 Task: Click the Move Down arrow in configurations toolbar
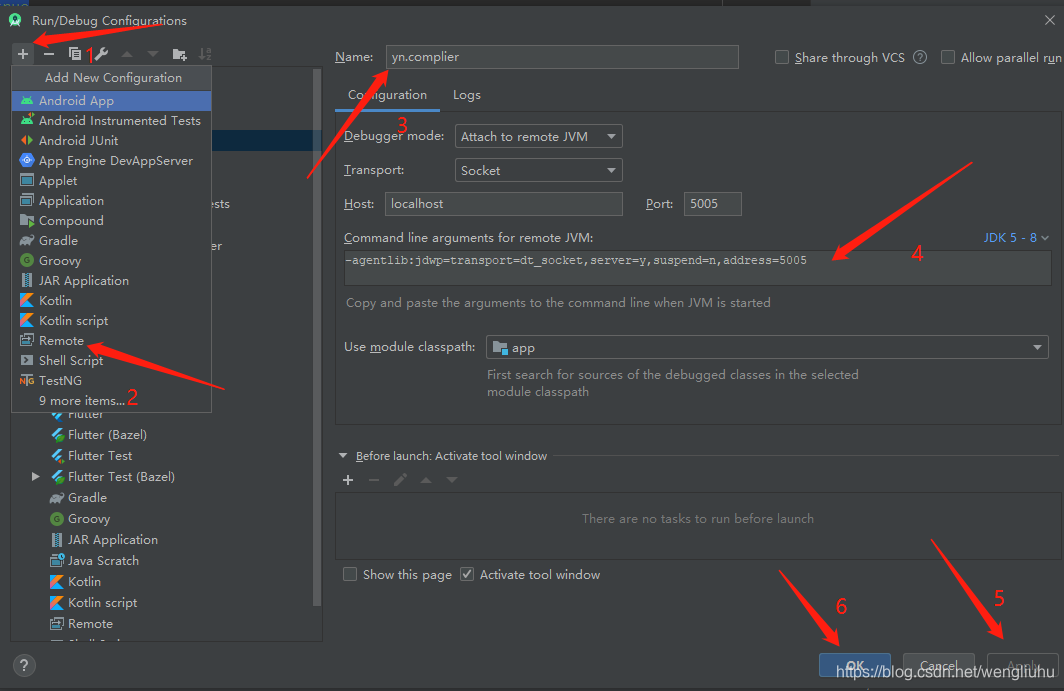(x=153, y=54)
